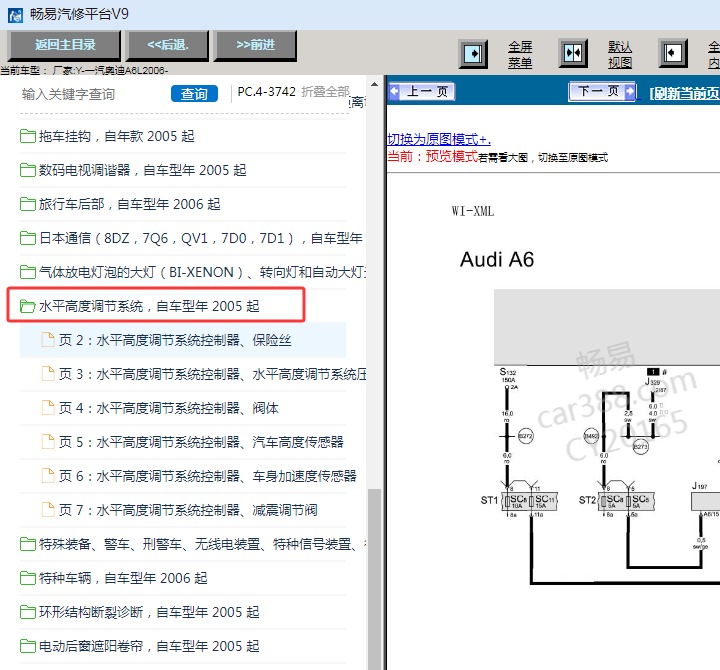Click the 默认视图 text label

coord(620,54)
